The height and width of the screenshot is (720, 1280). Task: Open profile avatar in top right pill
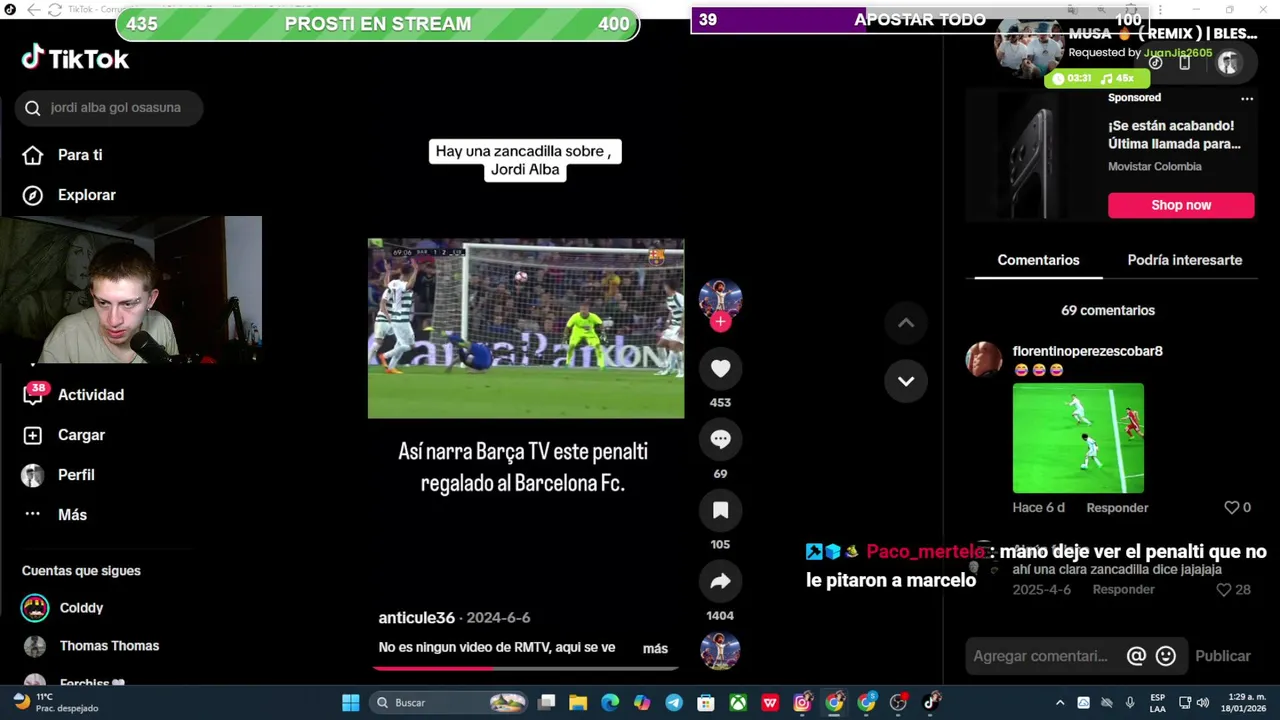(1228, 62)
